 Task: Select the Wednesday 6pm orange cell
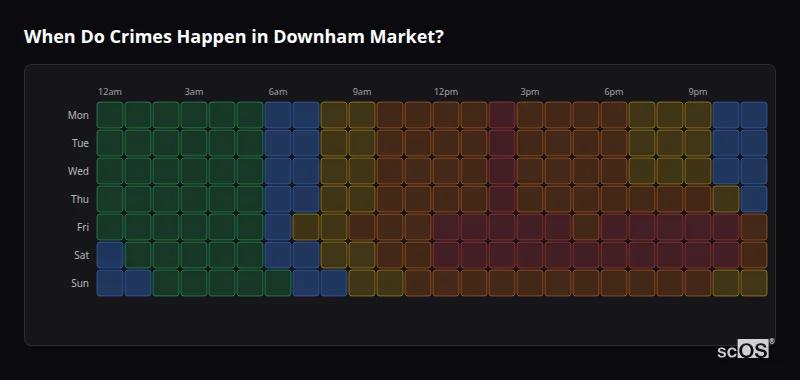[x=614, y=171]
